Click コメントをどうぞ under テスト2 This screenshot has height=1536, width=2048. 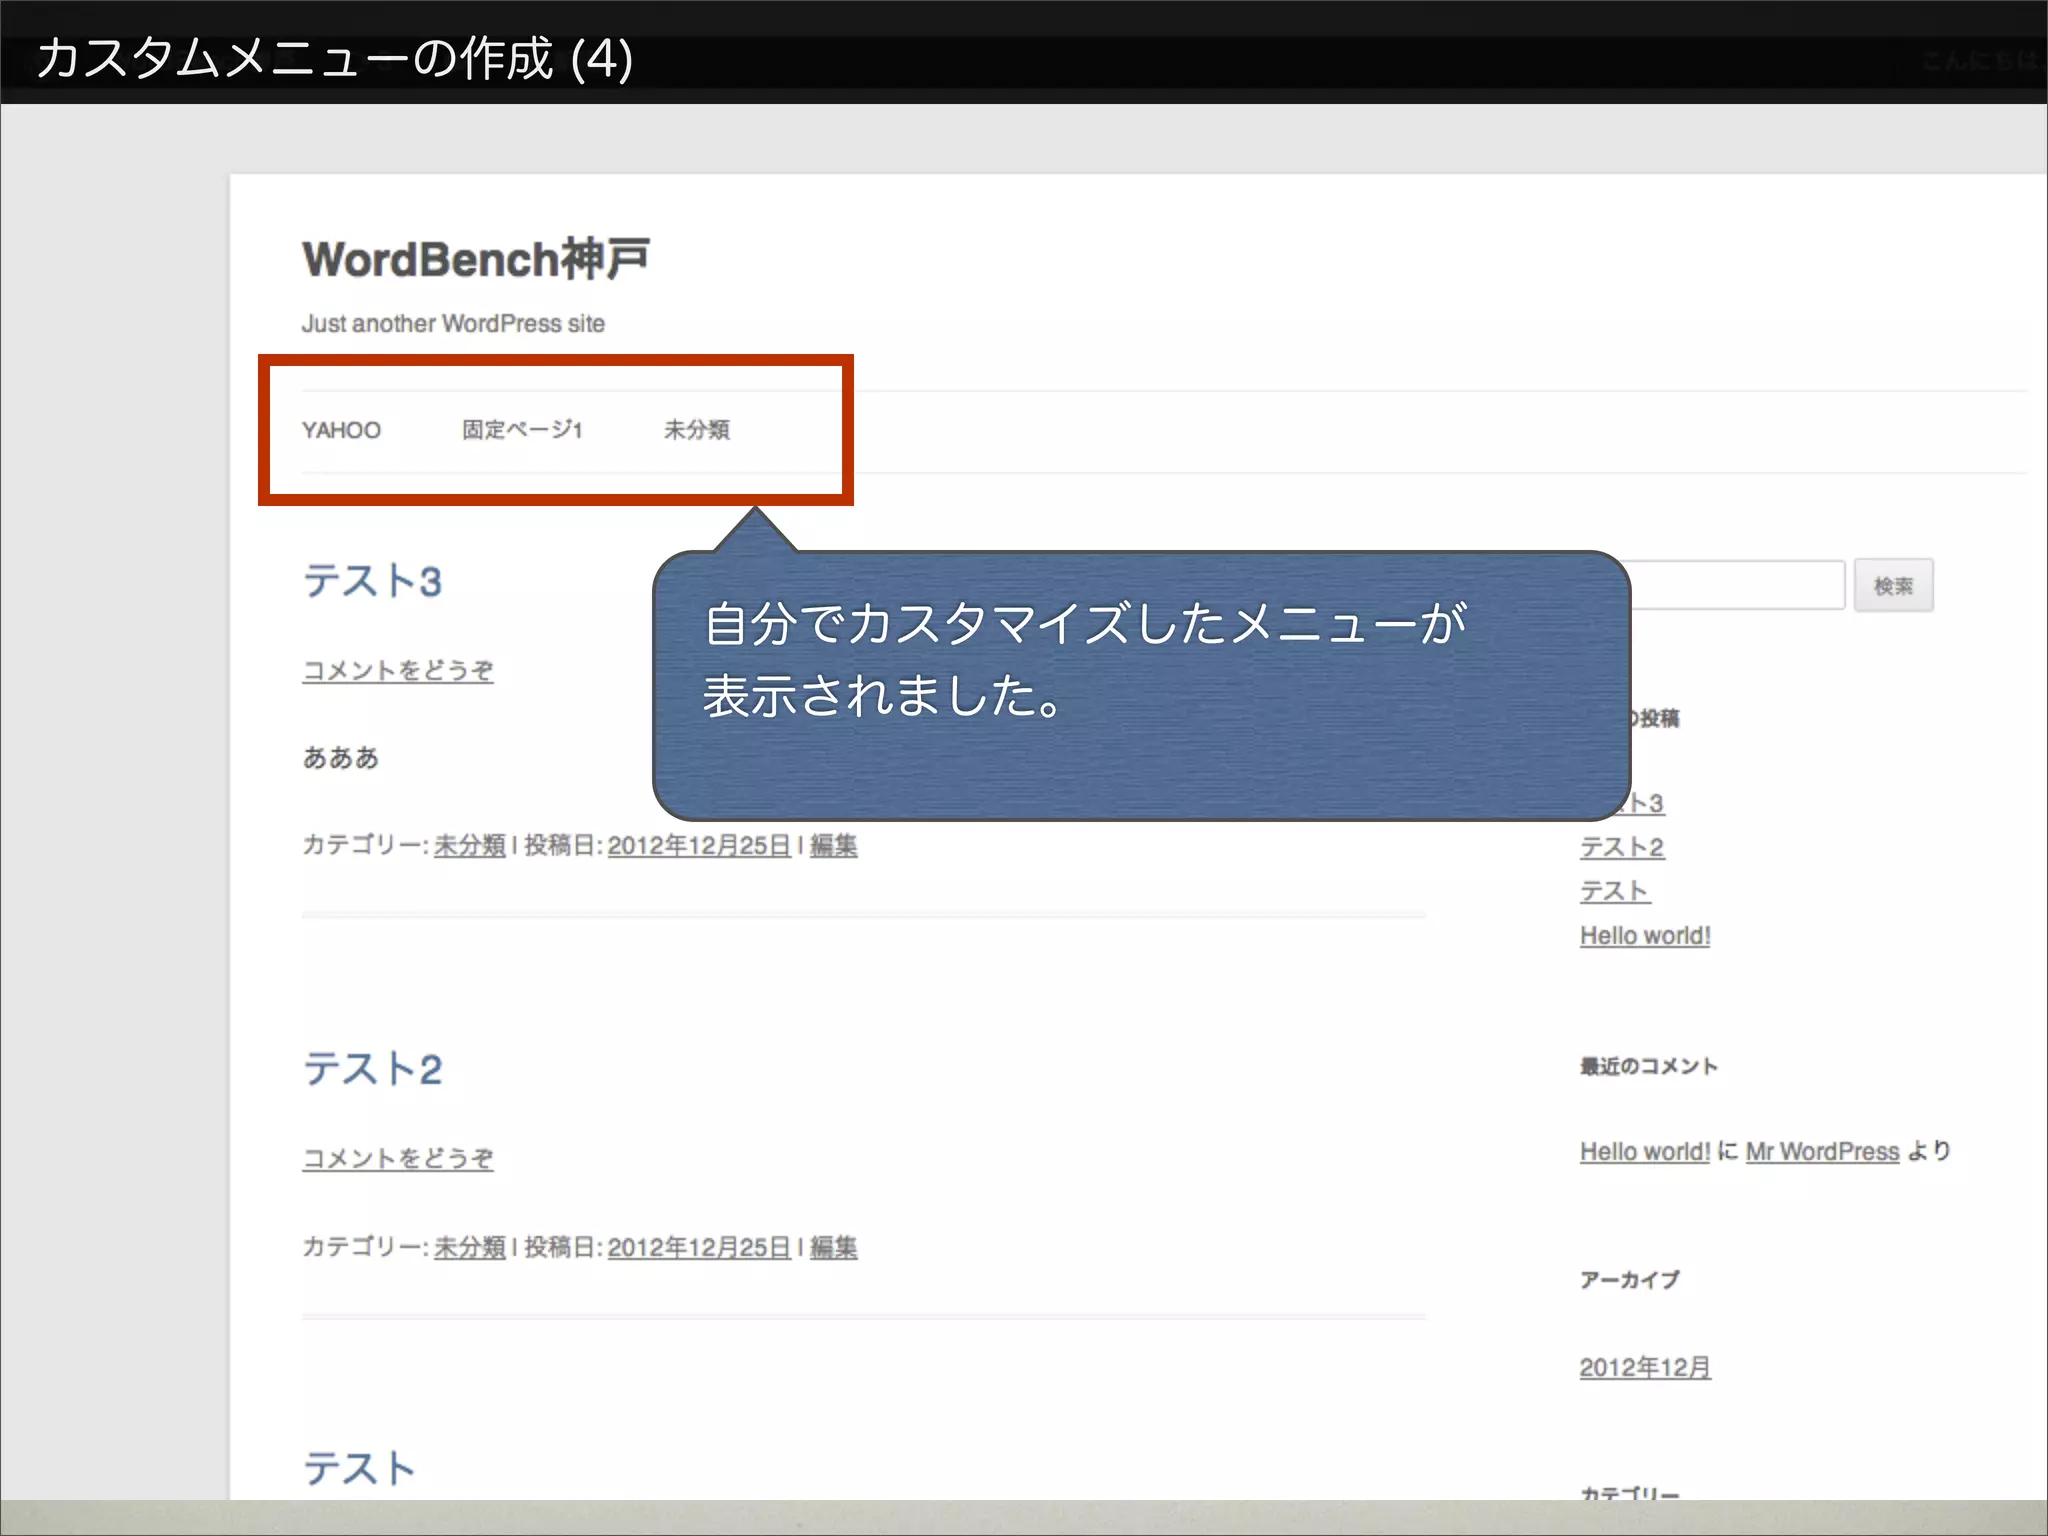click(398, 1158)
